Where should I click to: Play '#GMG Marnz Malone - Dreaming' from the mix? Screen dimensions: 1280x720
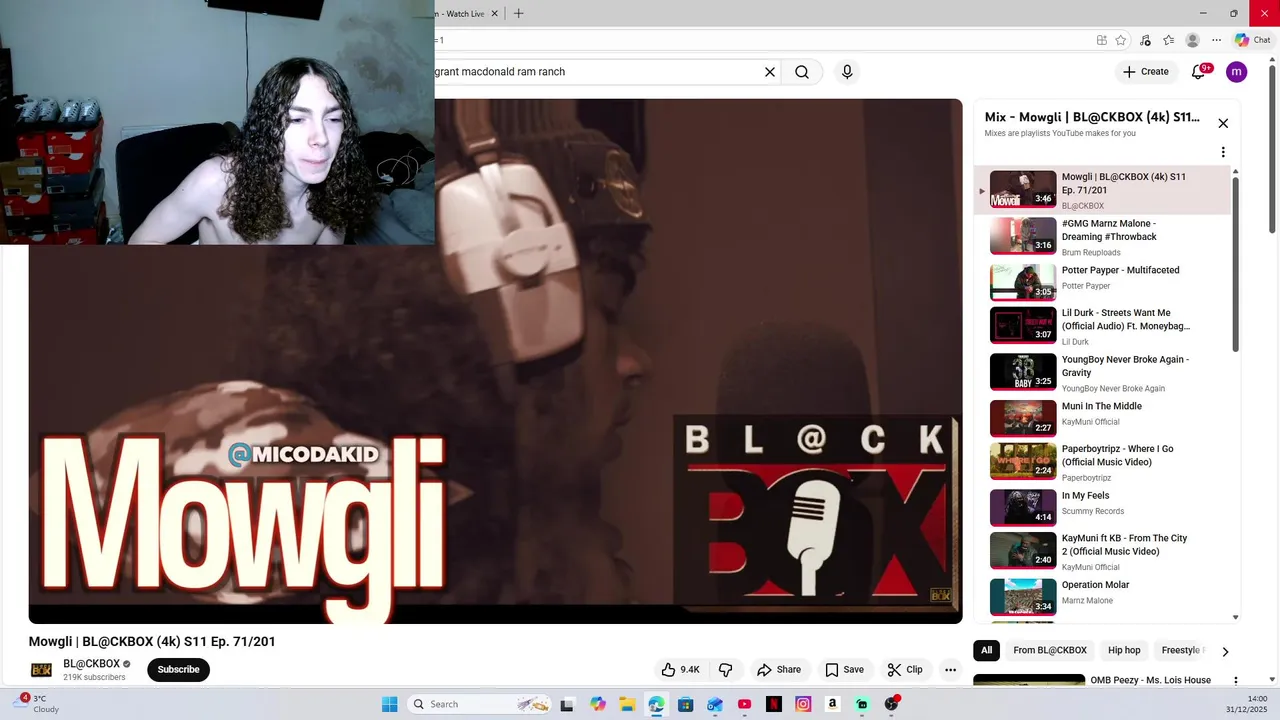1103,237
